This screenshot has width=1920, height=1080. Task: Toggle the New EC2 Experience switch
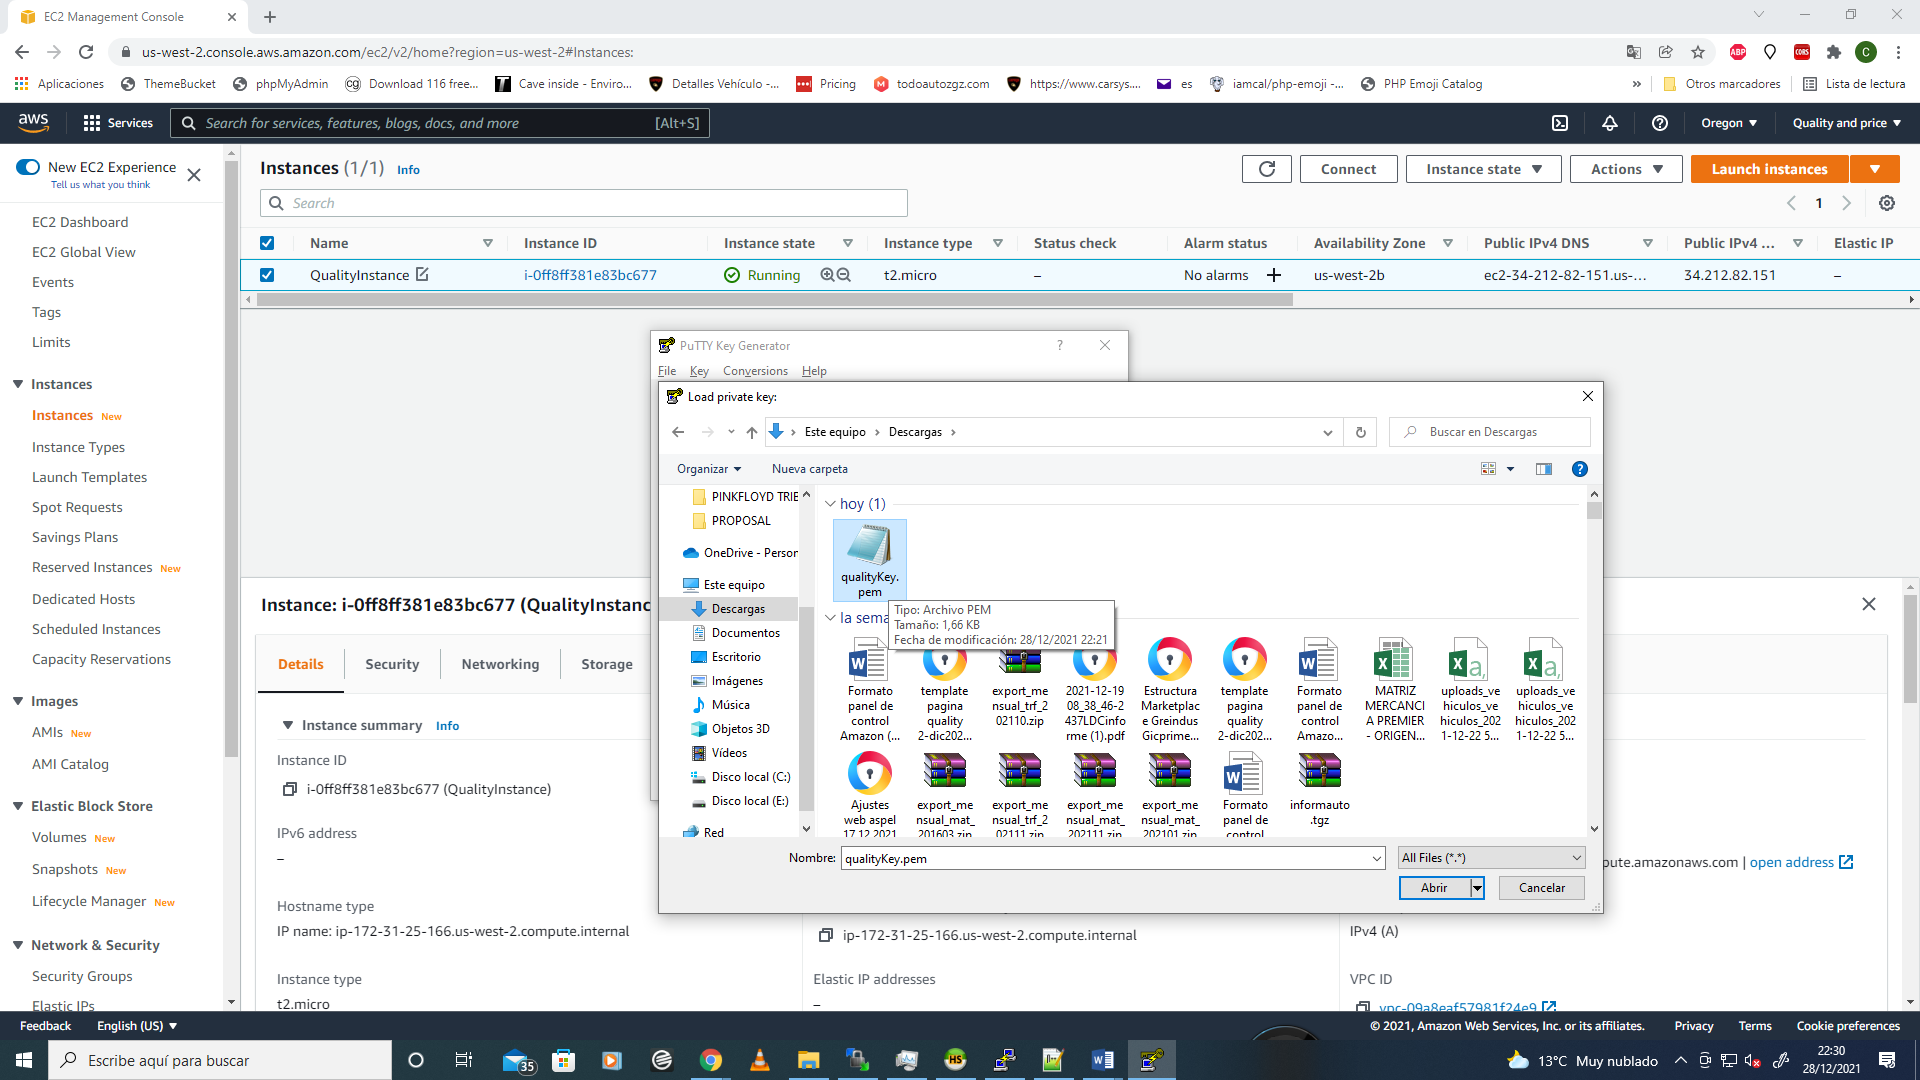pyautogui.click(x=28, y=167)
